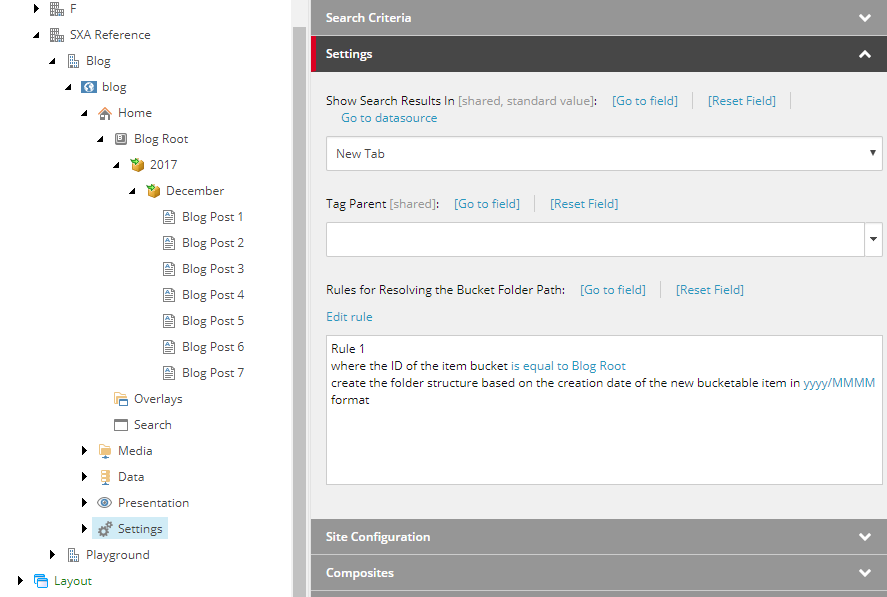Collapse the blog site node
887x597 pixels.
(x=68, y=87)
